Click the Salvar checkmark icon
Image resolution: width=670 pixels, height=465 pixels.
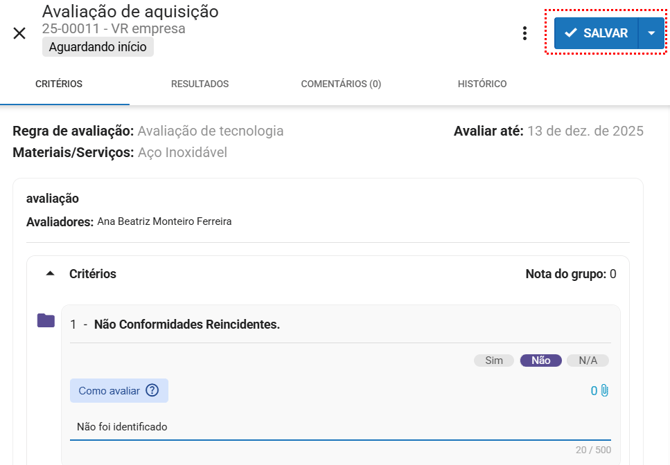click(571, 33)
